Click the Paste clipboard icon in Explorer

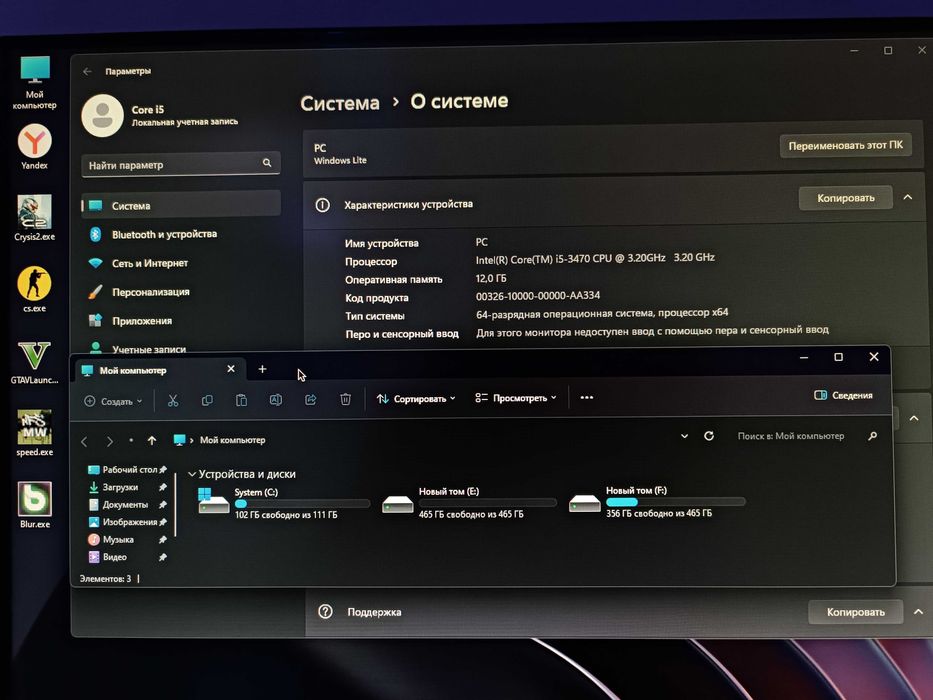[x=242, y=400]
